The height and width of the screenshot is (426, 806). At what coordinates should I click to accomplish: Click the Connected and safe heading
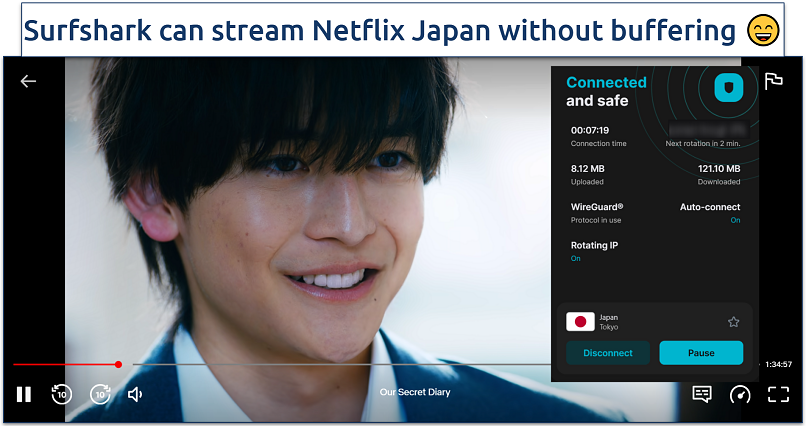(x=607, y=91)
